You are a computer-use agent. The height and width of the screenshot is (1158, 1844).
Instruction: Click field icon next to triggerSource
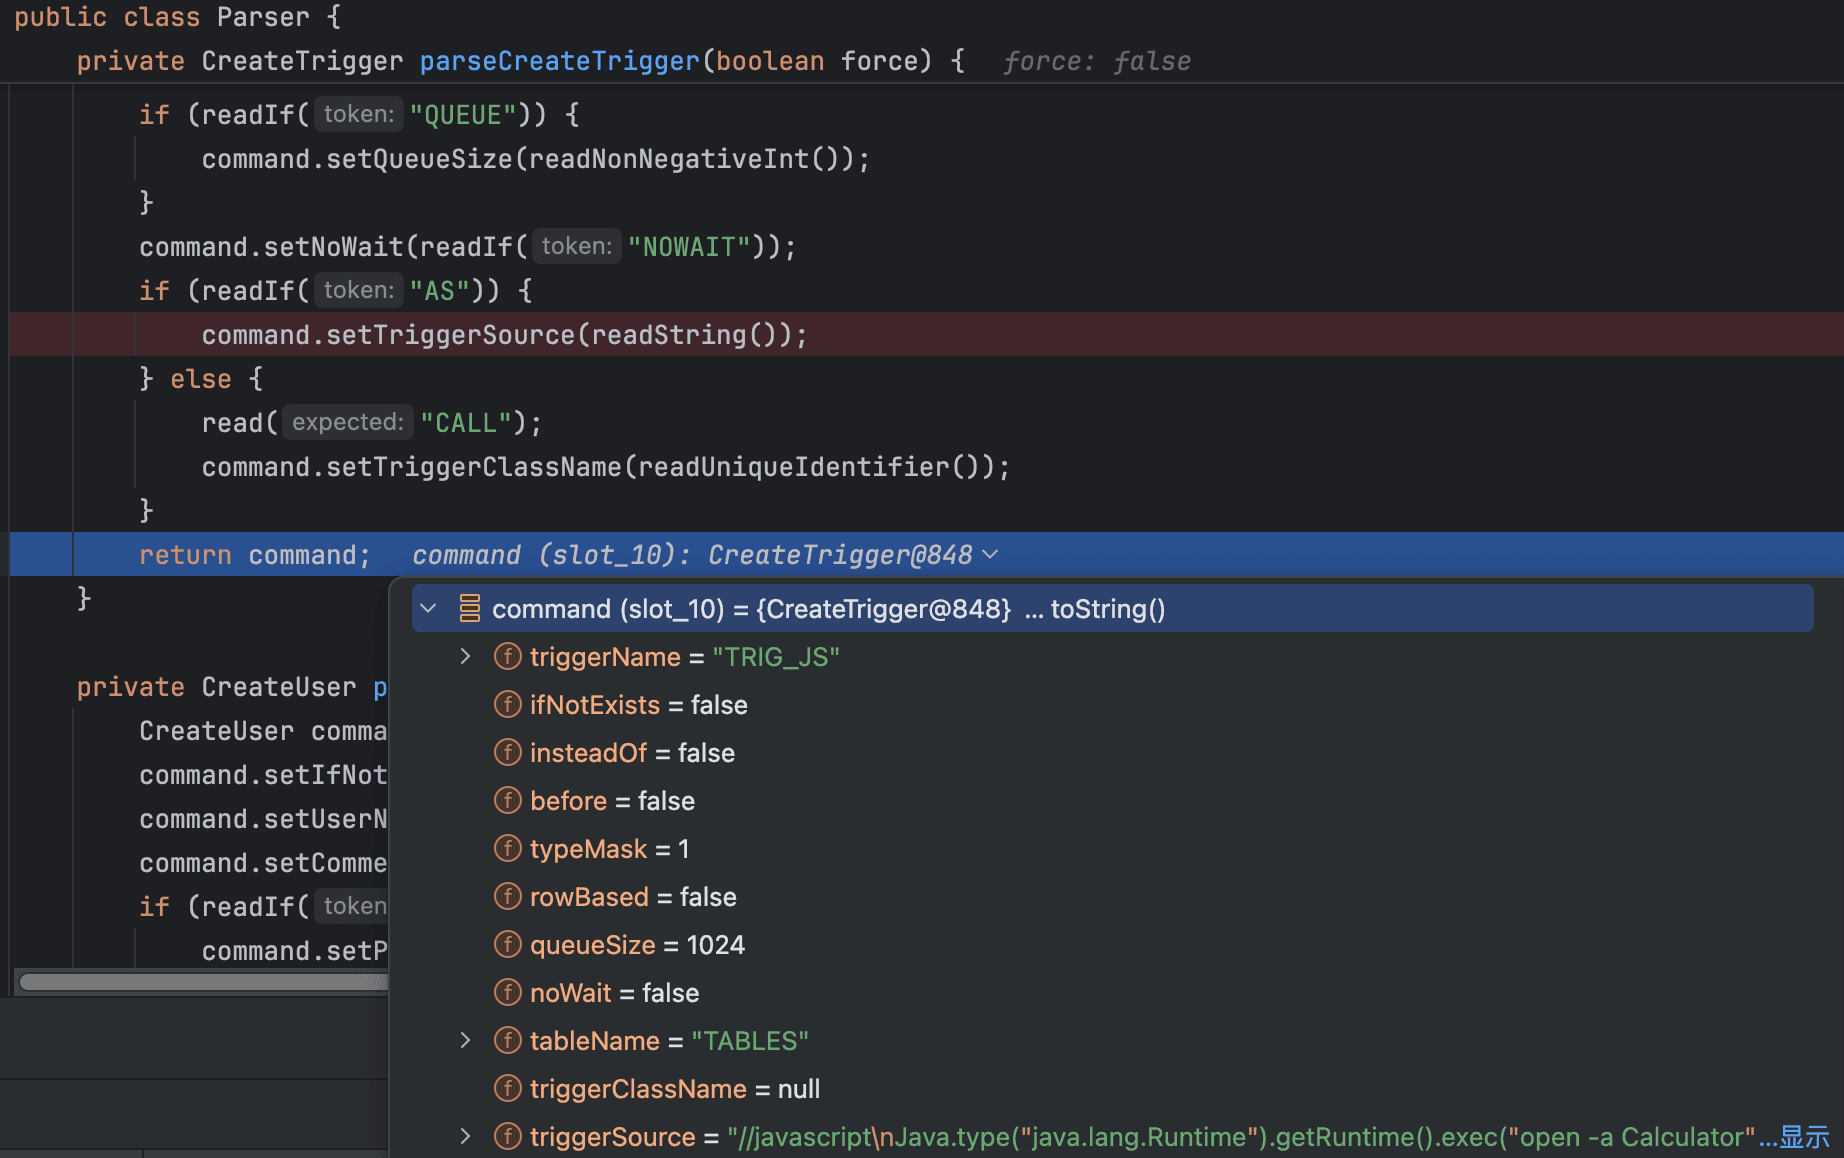[x=508, y=1137]
